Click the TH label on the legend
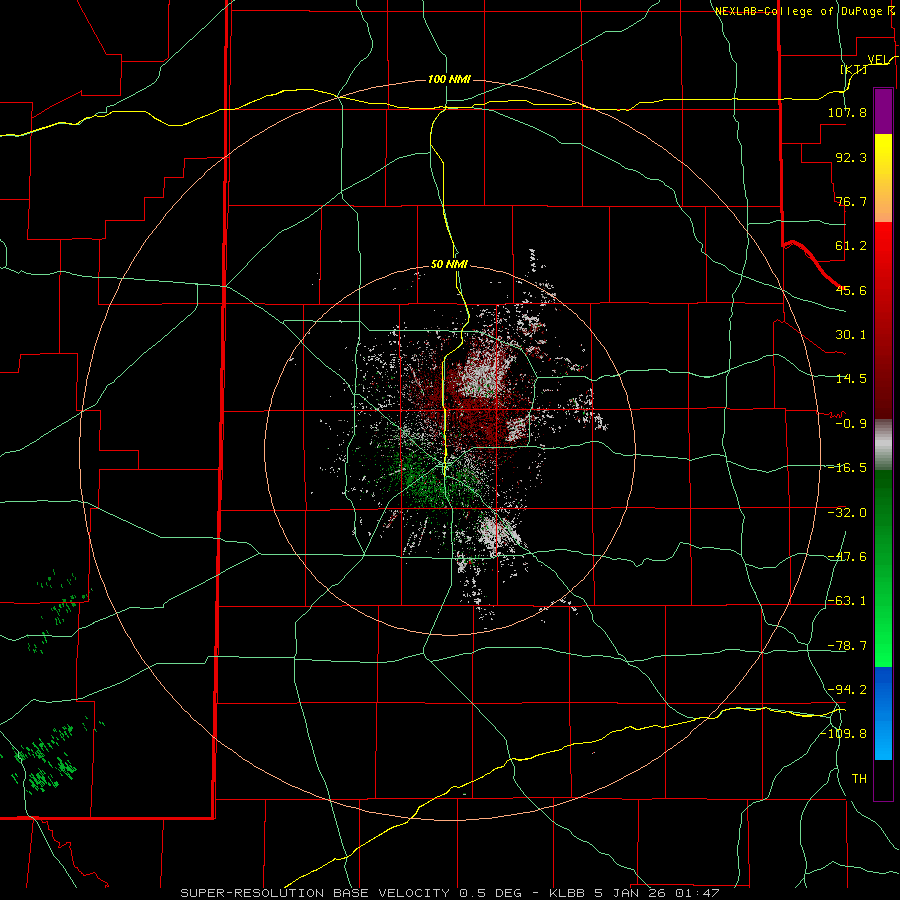 tap(859, 779)
